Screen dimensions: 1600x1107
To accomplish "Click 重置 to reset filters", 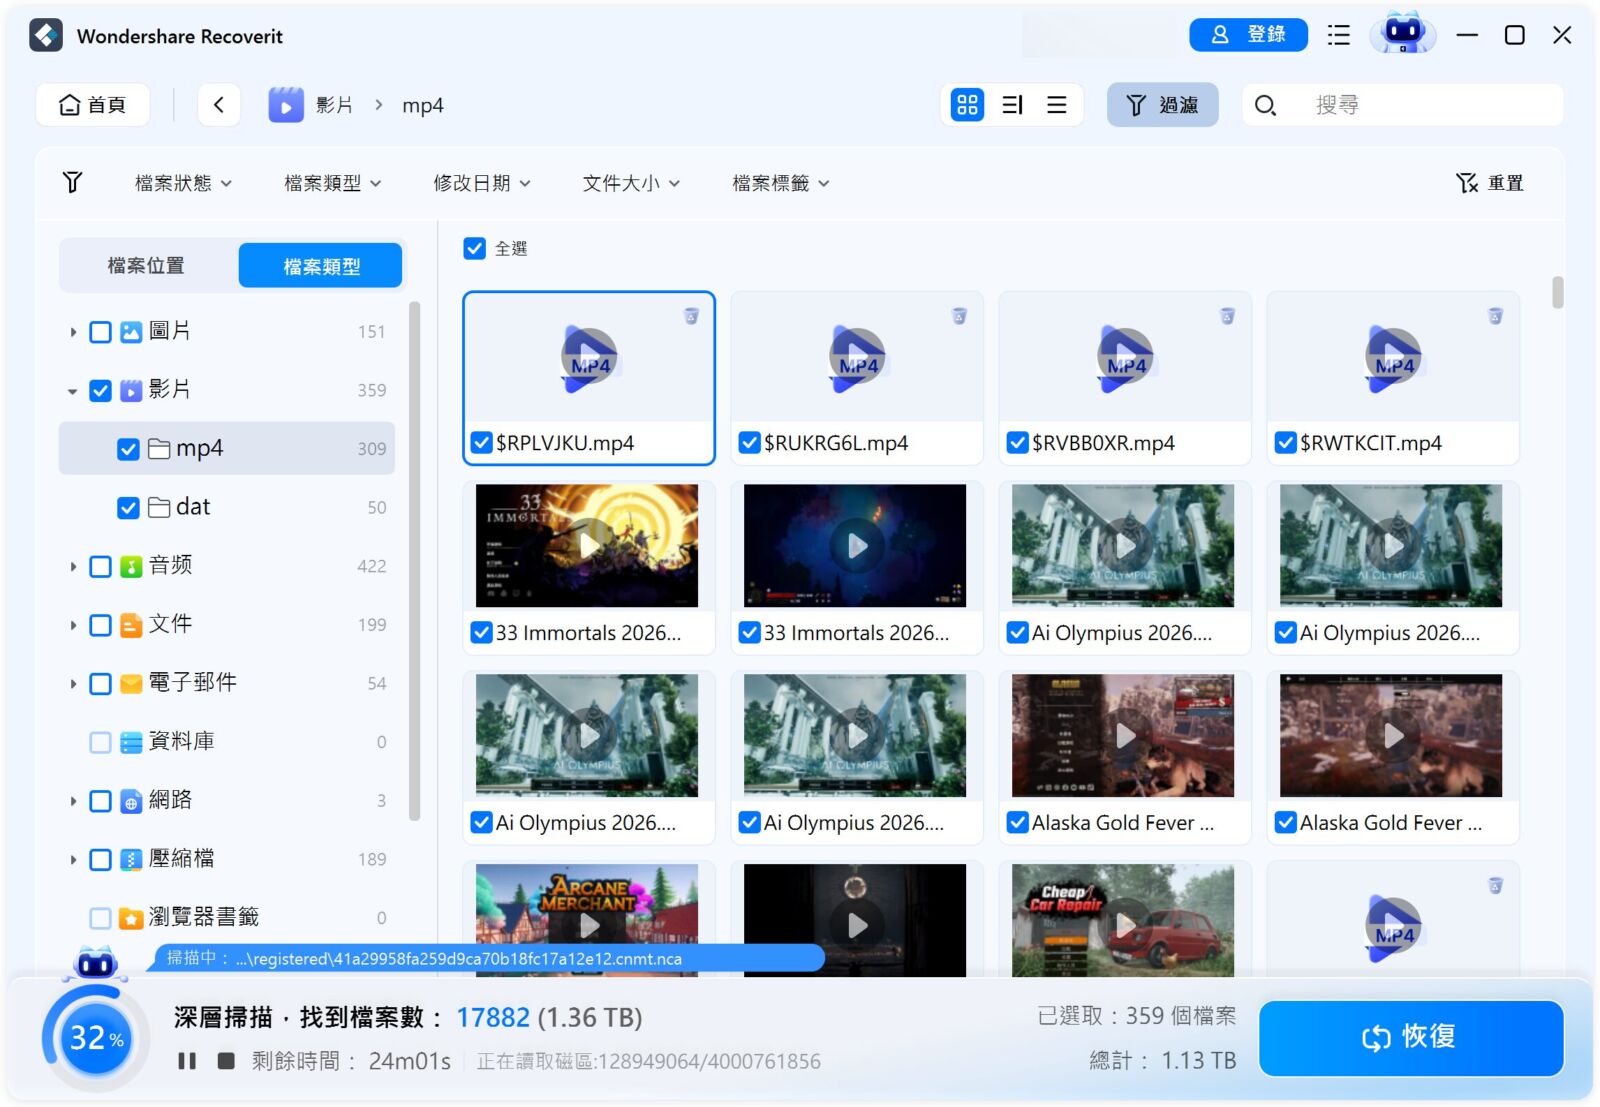I will pyautogui.click(x=1490, y=183).
